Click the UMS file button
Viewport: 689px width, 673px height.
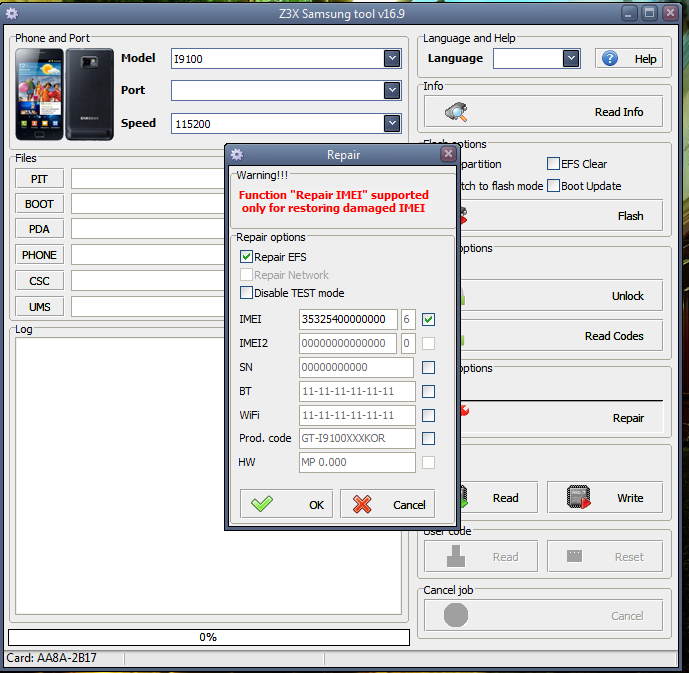[40, 307]
